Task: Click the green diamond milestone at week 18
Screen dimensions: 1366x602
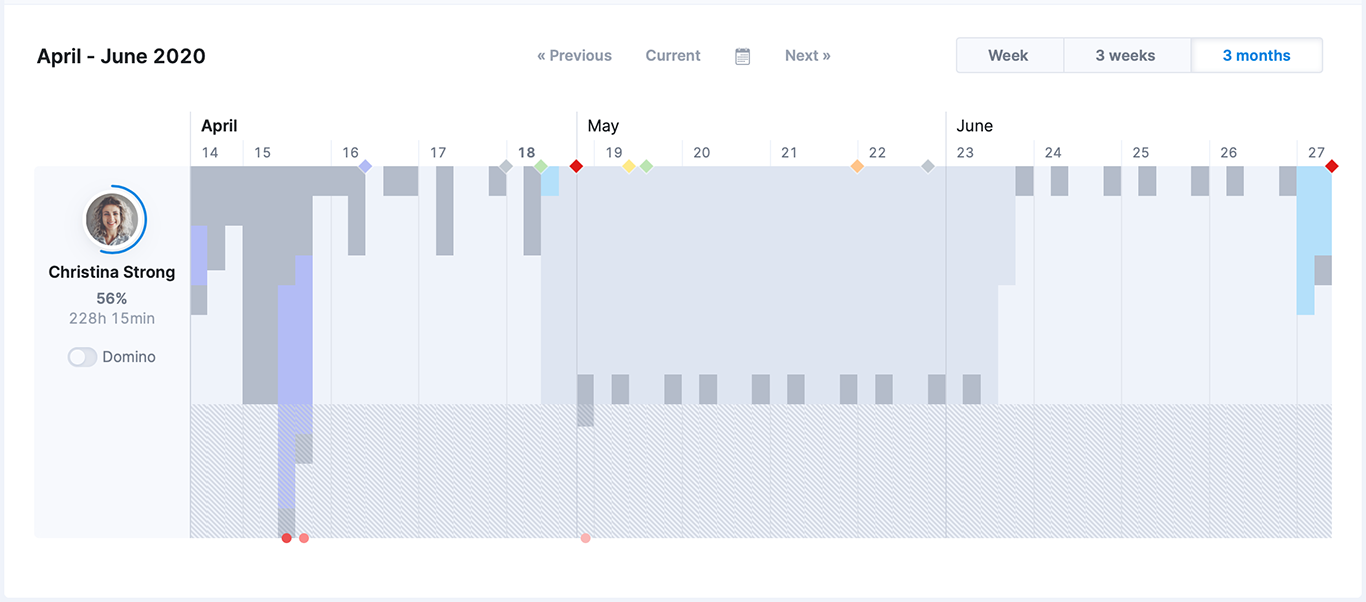Action: (x=541, y=166)
